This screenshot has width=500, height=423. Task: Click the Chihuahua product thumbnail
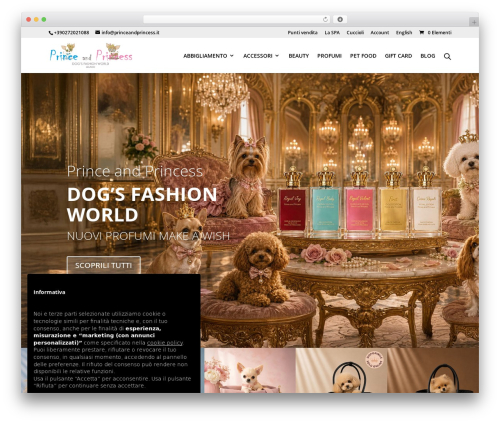(250, 370)
